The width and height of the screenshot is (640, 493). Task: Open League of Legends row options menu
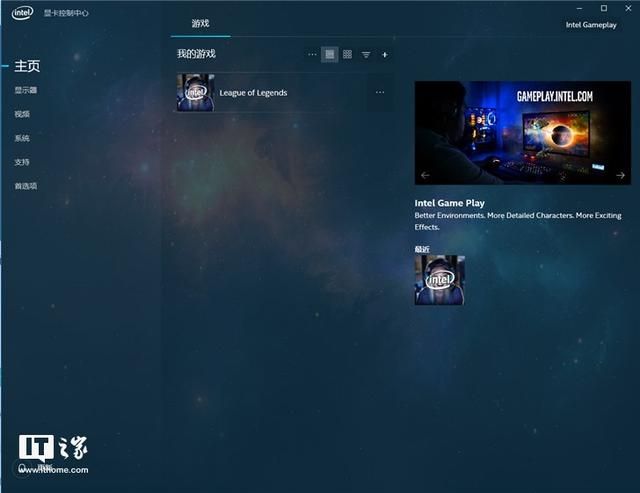(x=380, y=92)
